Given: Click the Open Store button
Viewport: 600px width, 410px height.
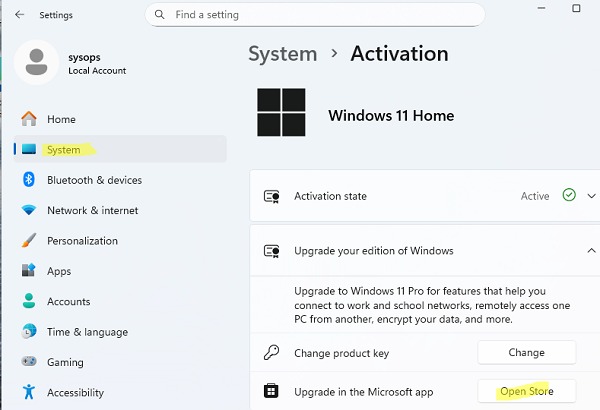Looking at the screenshot, I should 527,391.
